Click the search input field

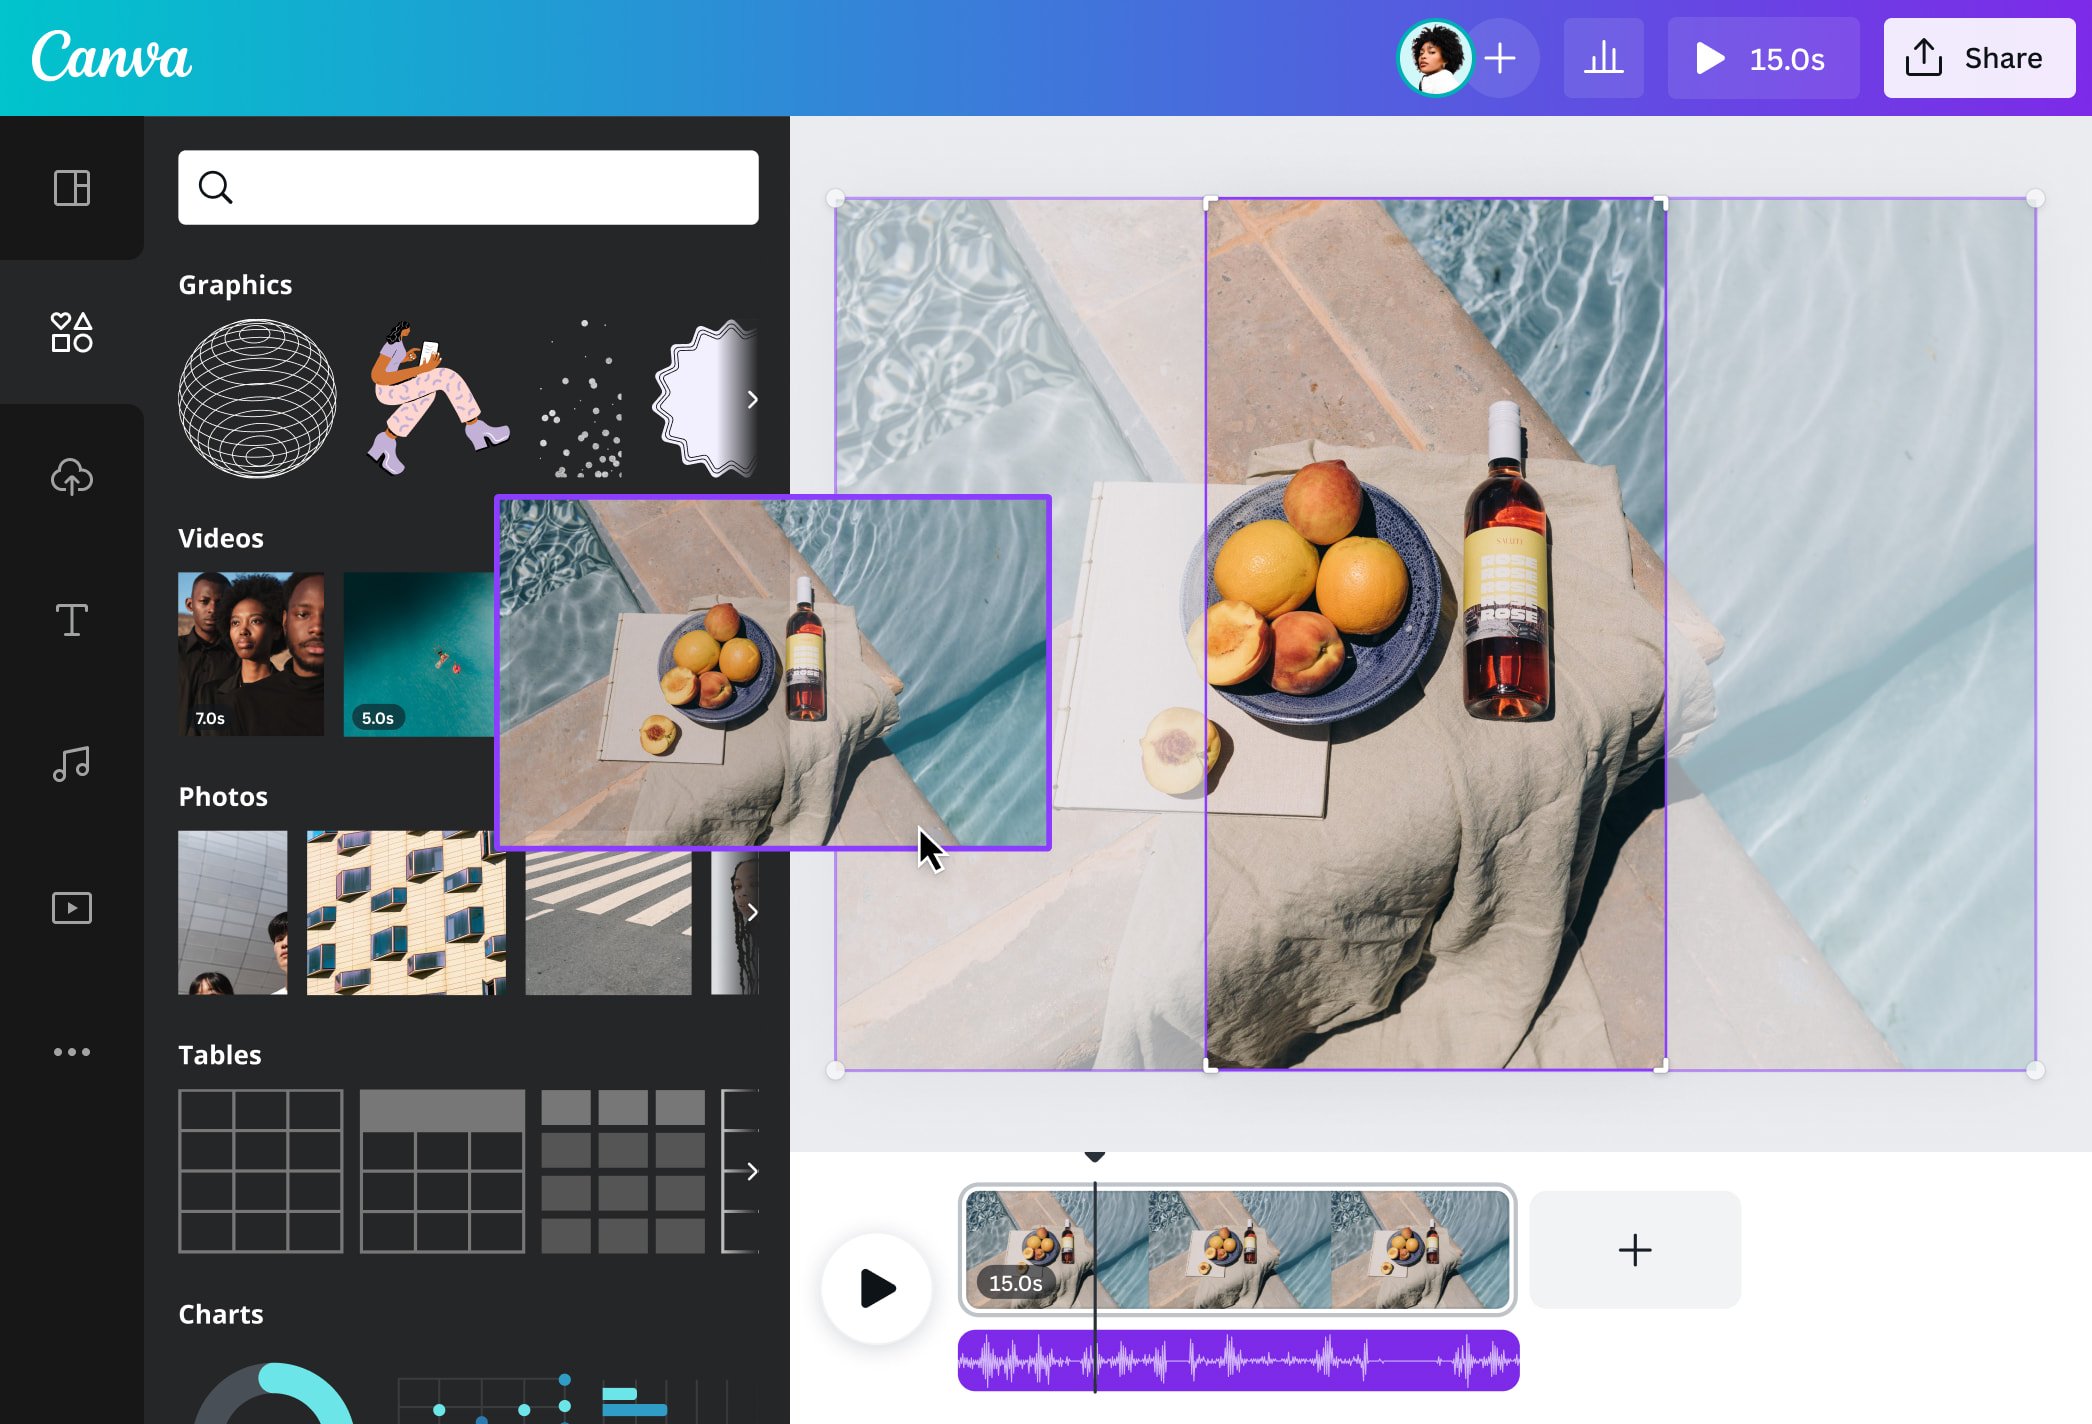tap(467, 188)
